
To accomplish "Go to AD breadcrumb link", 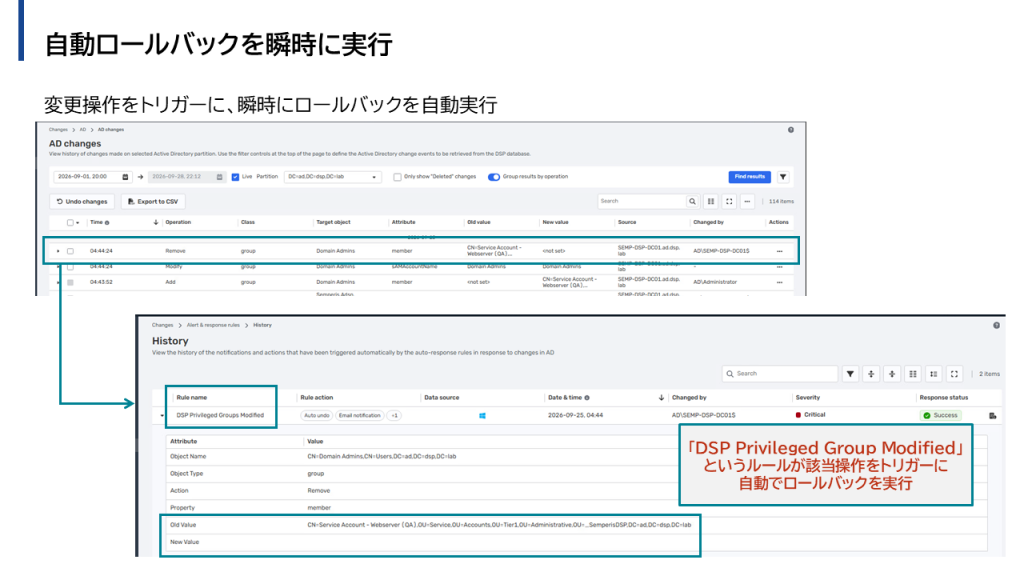I will coord(83,130).
